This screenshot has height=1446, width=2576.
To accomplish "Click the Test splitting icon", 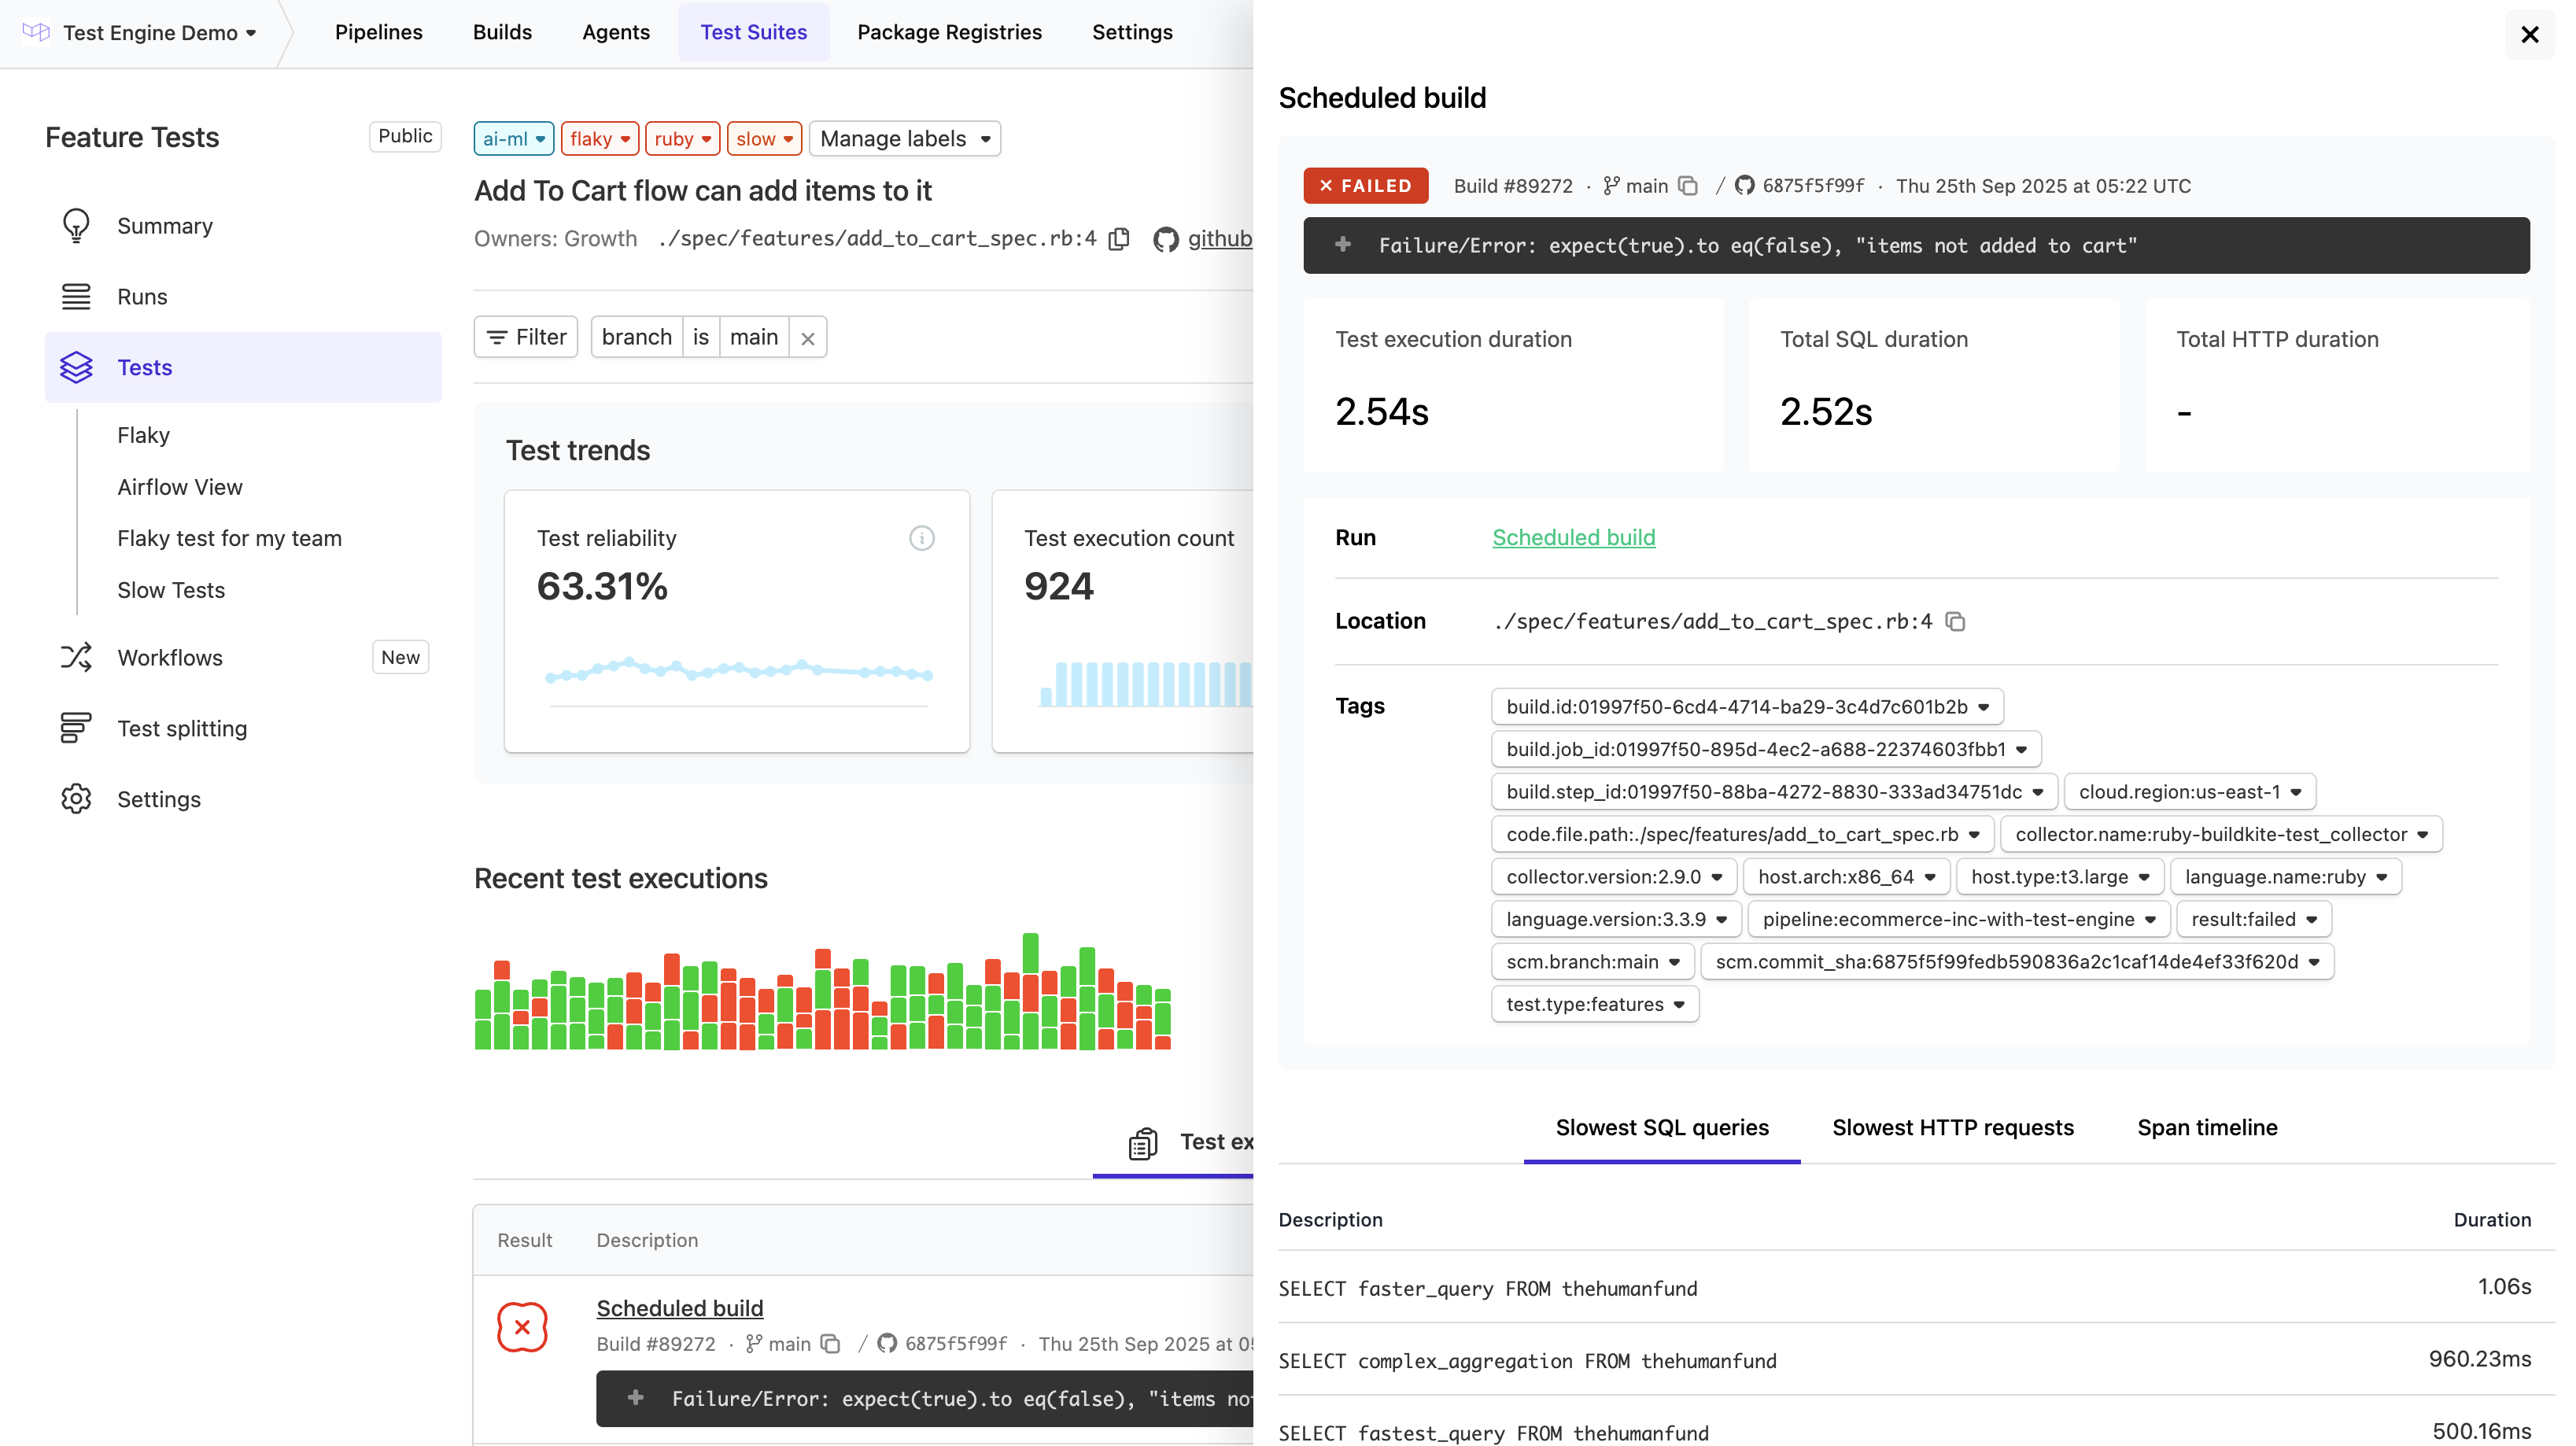I will coord(76,728).
